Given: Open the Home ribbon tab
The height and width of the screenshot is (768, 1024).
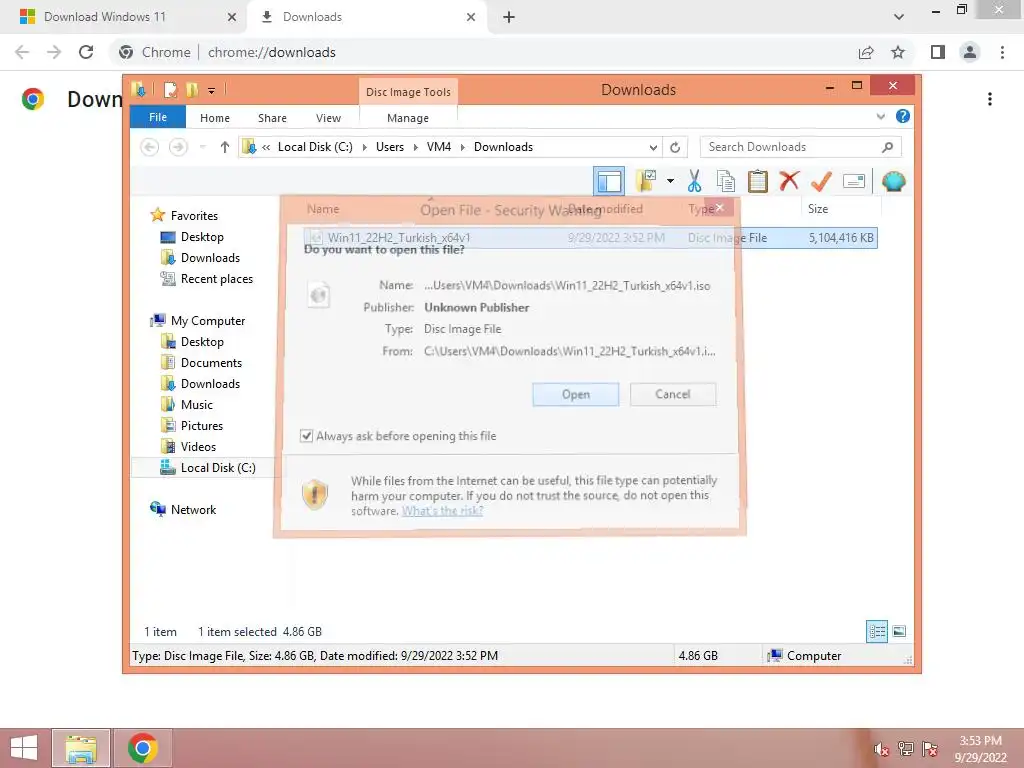Looking at the screenshot, I should pos(215,118).
